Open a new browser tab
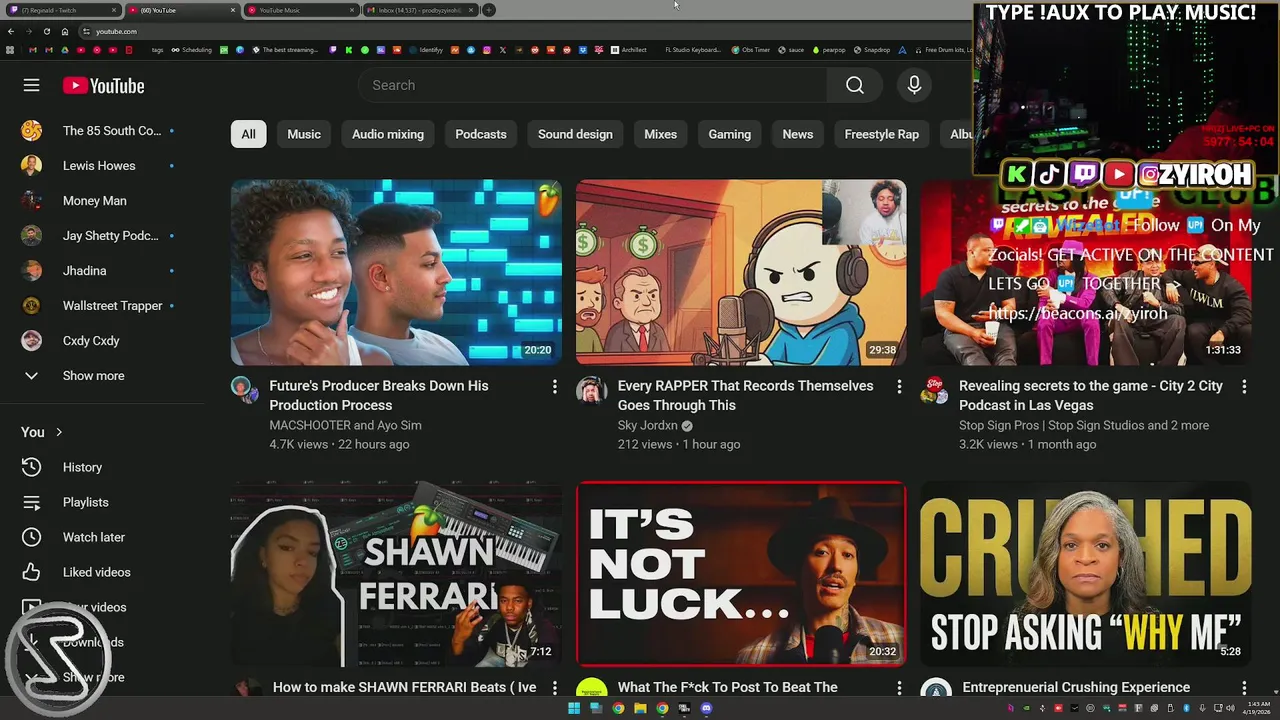The image size is (1280, 720). (488, 10)
